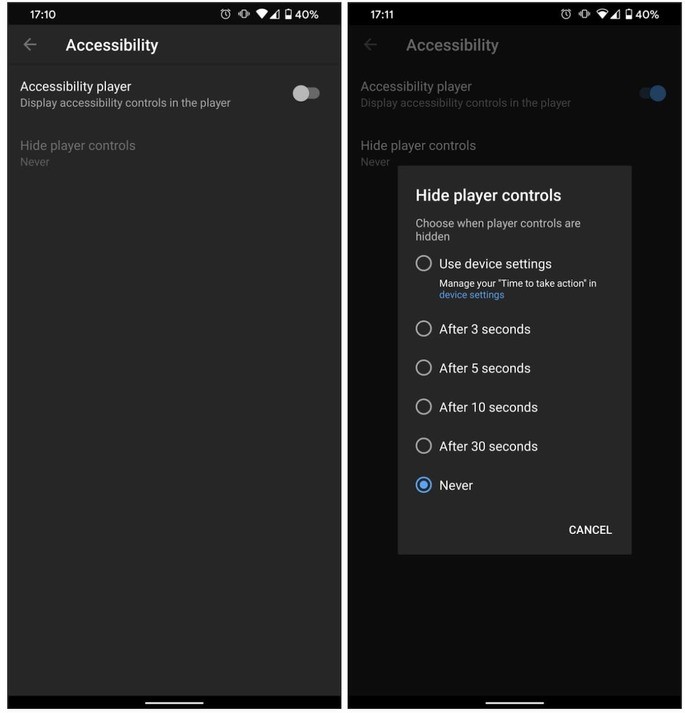Enable the Accessibility player switch that is off
685x713 pixels.
pos(306,93)
